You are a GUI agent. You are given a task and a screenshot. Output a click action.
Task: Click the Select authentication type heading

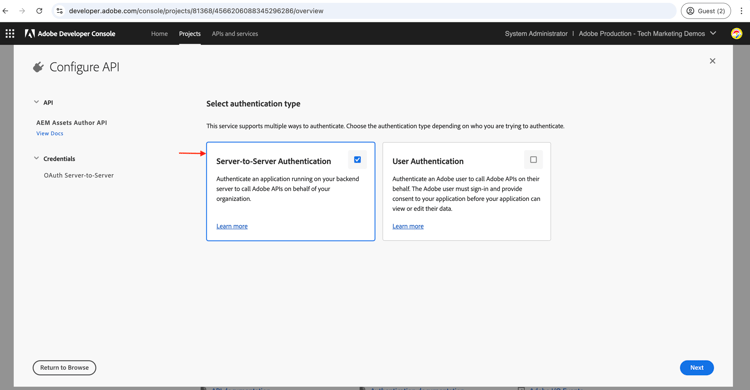click(x=253, y=103)
